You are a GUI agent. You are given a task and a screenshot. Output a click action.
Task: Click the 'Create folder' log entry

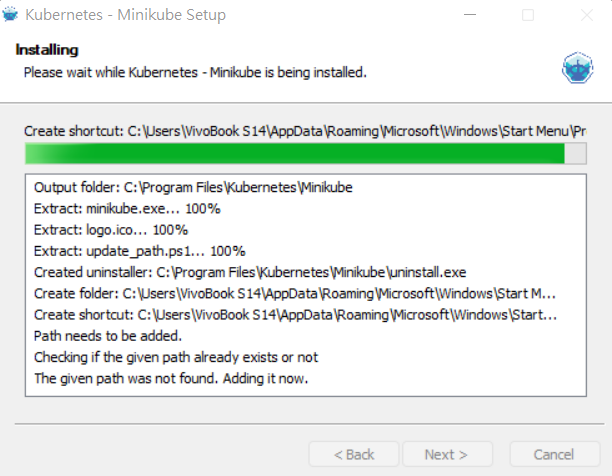click(x=294, y=293)
